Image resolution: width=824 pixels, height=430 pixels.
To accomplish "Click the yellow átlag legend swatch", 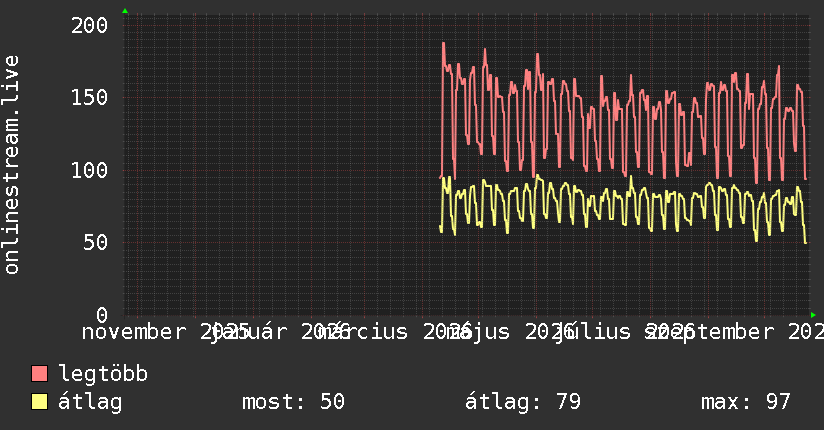I will (39, 402).
